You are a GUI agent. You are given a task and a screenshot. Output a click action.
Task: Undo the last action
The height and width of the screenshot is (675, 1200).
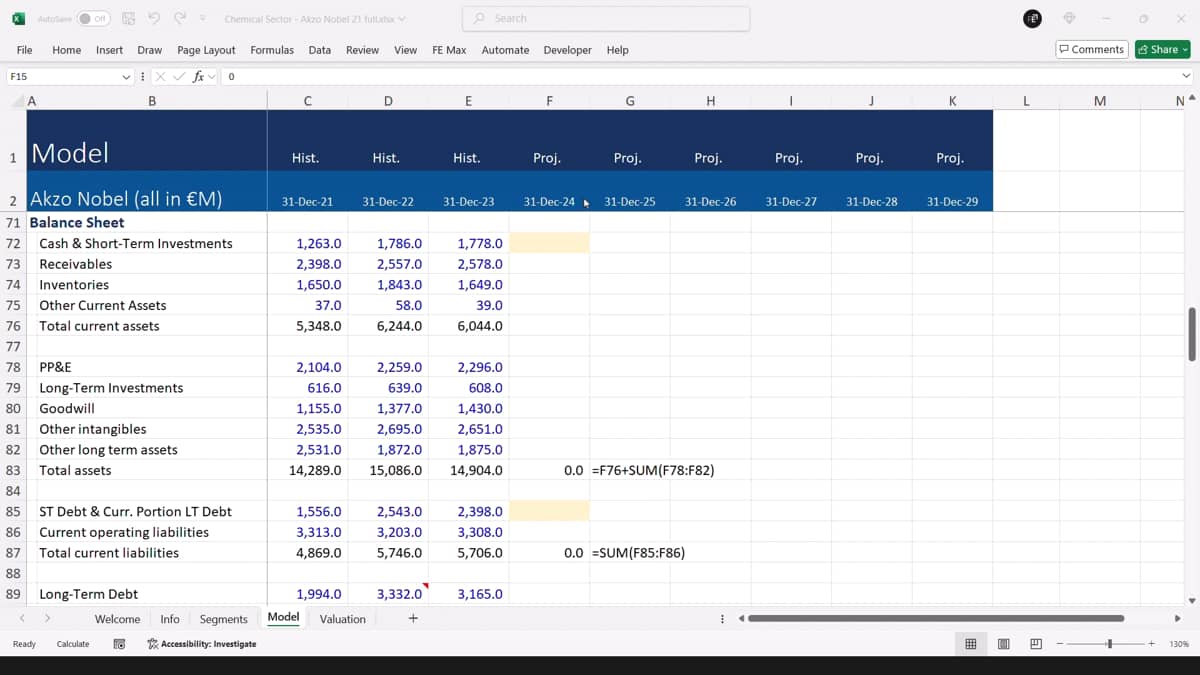click(x=154, y=19)
